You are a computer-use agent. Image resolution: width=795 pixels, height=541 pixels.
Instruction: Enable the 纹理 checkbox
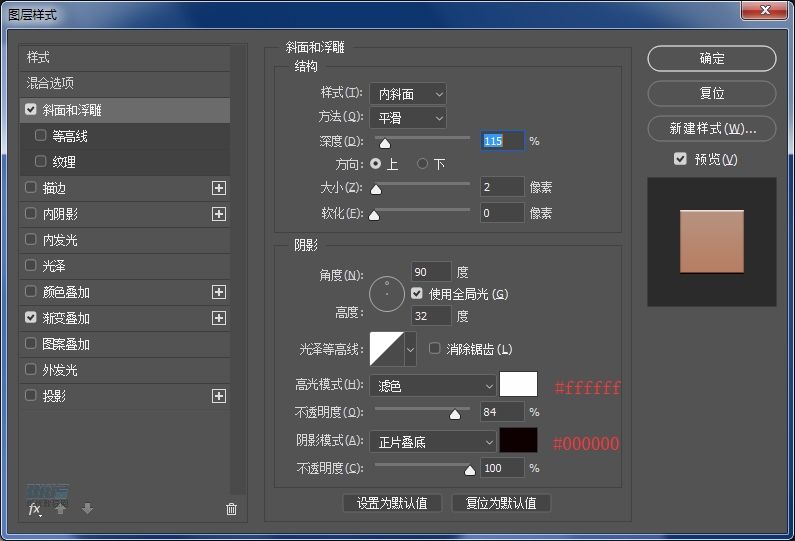[x=41, y=161]
